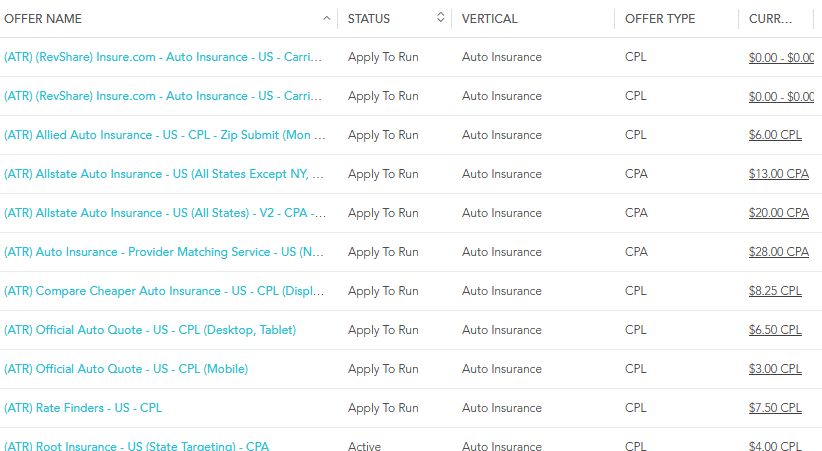Toggle Status column sort arrows
Viewport: 822px width, 451px height.
pyautogui.click(x=440, y=18)
